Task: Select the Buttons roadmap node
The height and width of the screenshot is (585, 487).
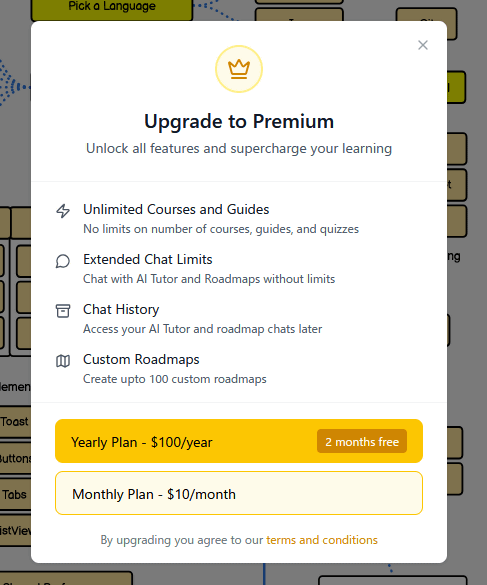Action: pos(15,458)
